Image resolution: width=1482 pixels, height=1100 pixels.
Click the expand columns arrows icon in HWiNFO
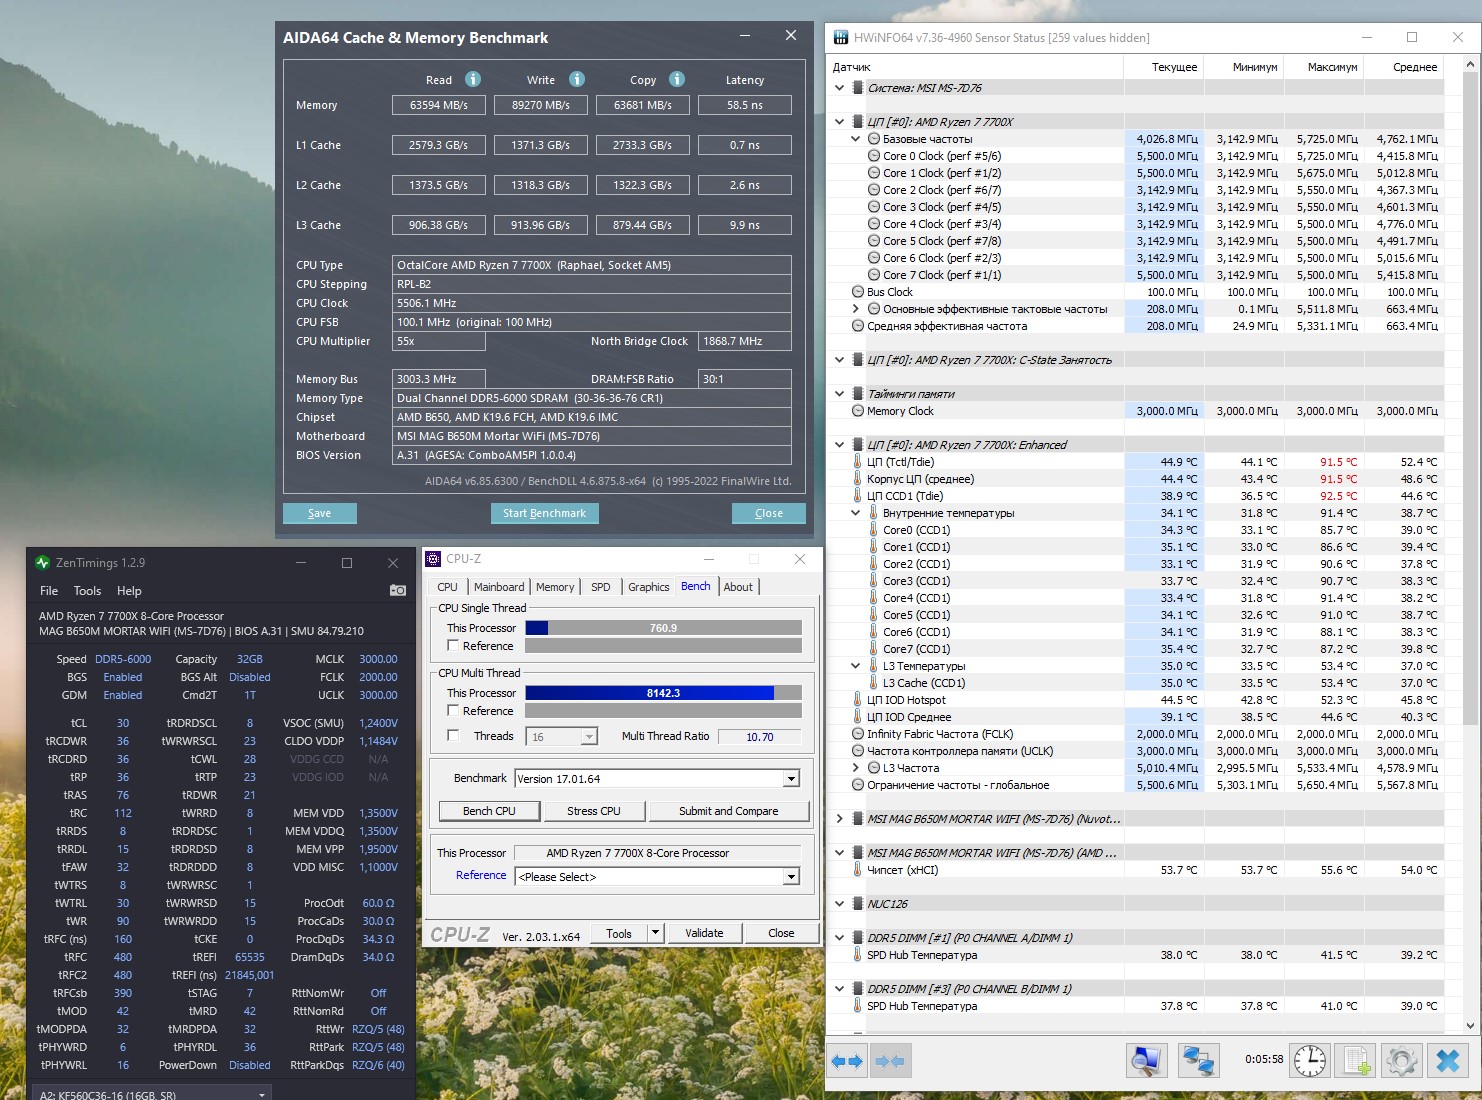847,1061
